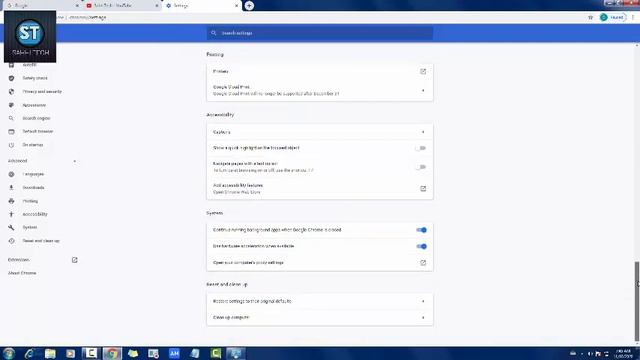
Task: Click the Search settings input field
Action: point(320,33)
